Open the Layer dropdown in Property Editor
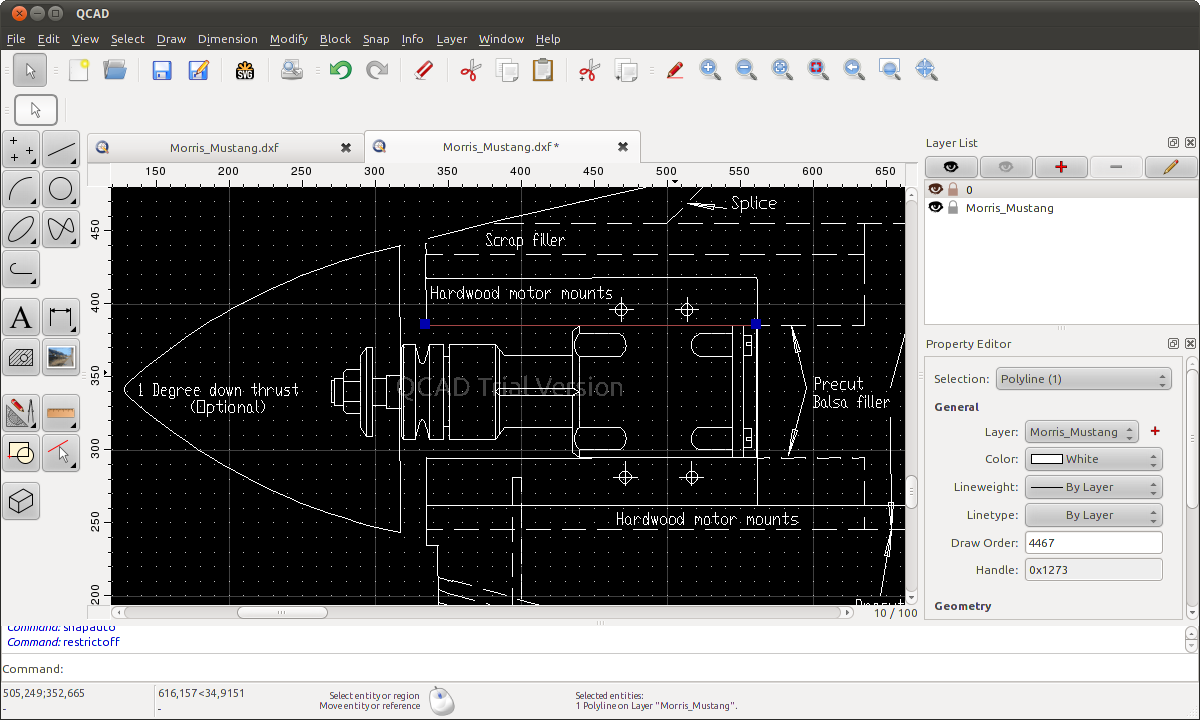This screenshot has height=720, width=1200. click(x=1082, y=432)
